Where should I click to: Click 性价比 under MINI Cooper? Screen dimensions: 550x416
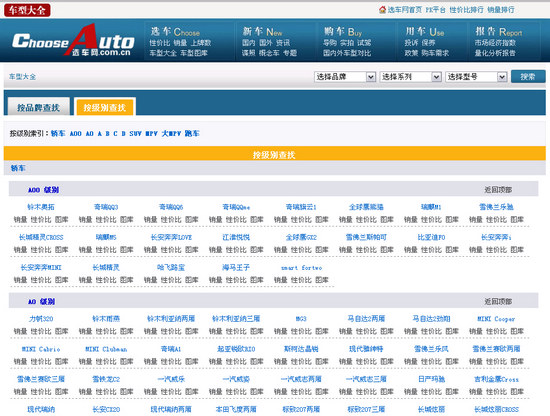coord(496,331)
